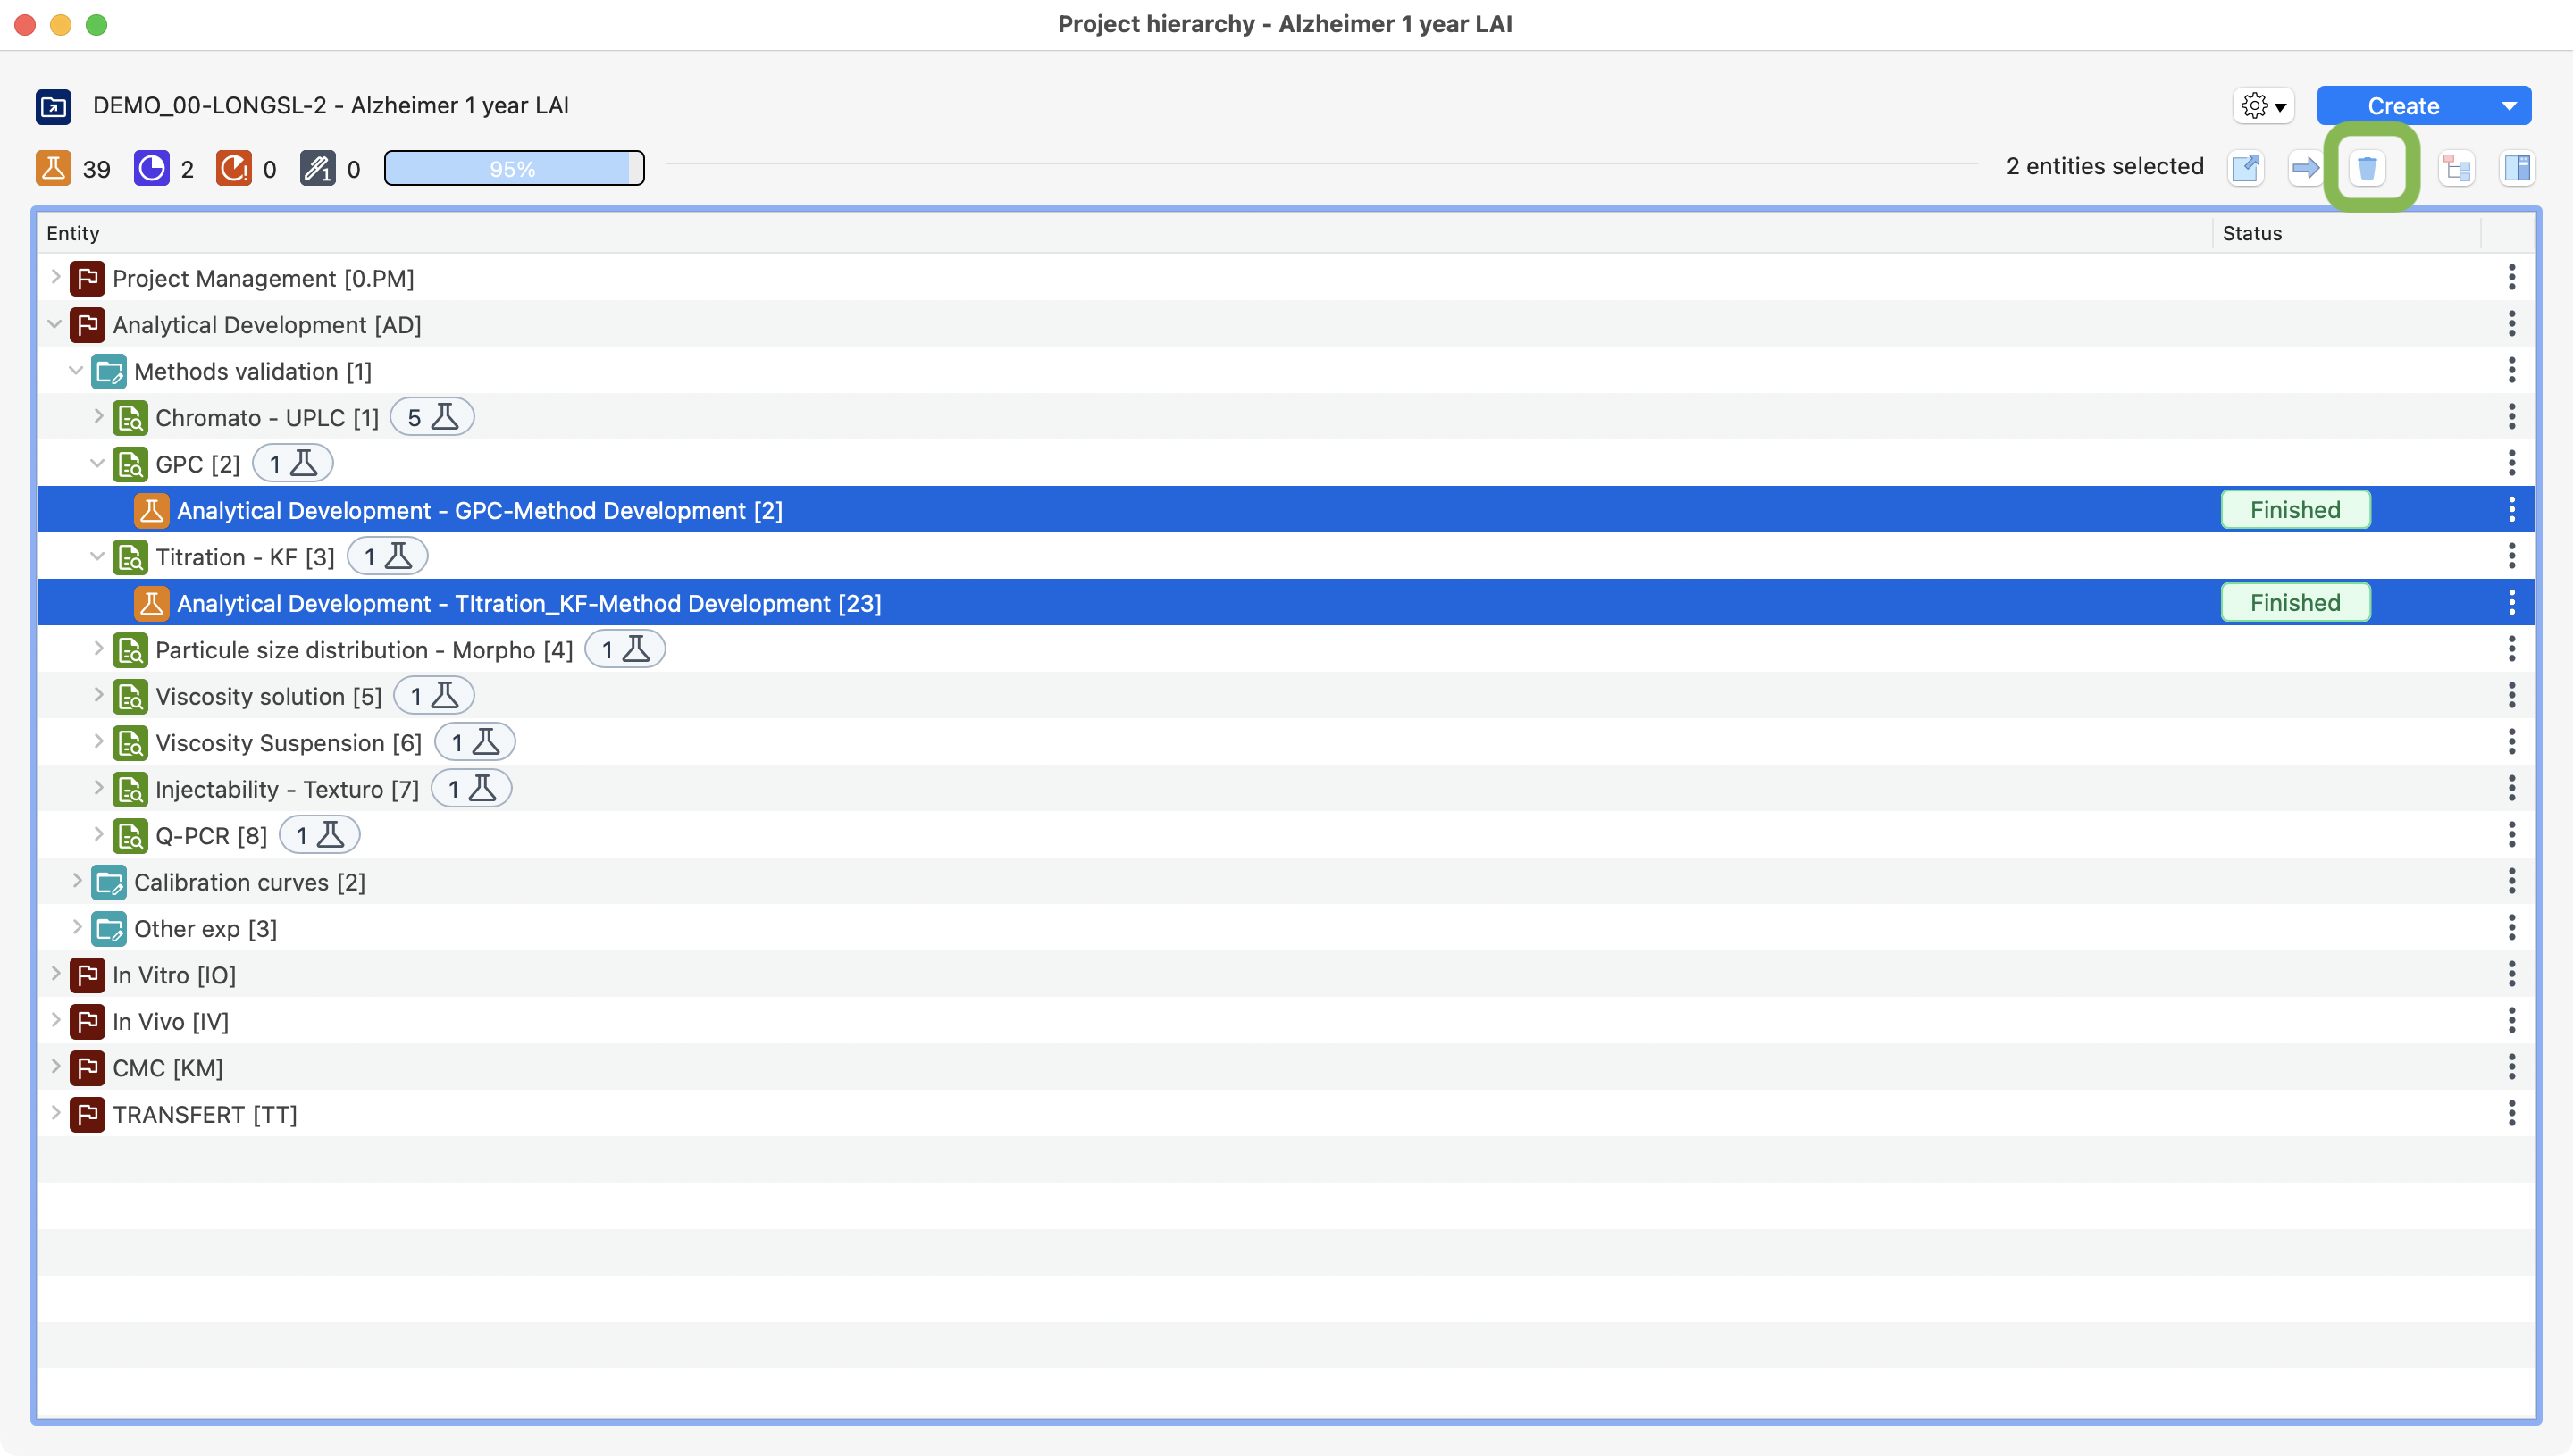Expand In Vivo [IV] node
Screen dimensions: 2573x1456
56,1020
